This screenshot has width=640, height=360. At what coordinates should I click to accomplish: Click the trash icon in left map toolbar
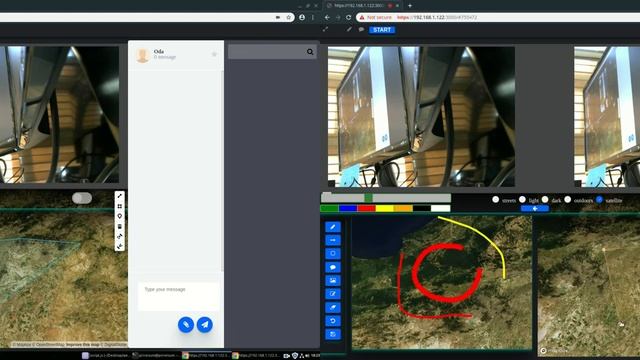(120, 226)
